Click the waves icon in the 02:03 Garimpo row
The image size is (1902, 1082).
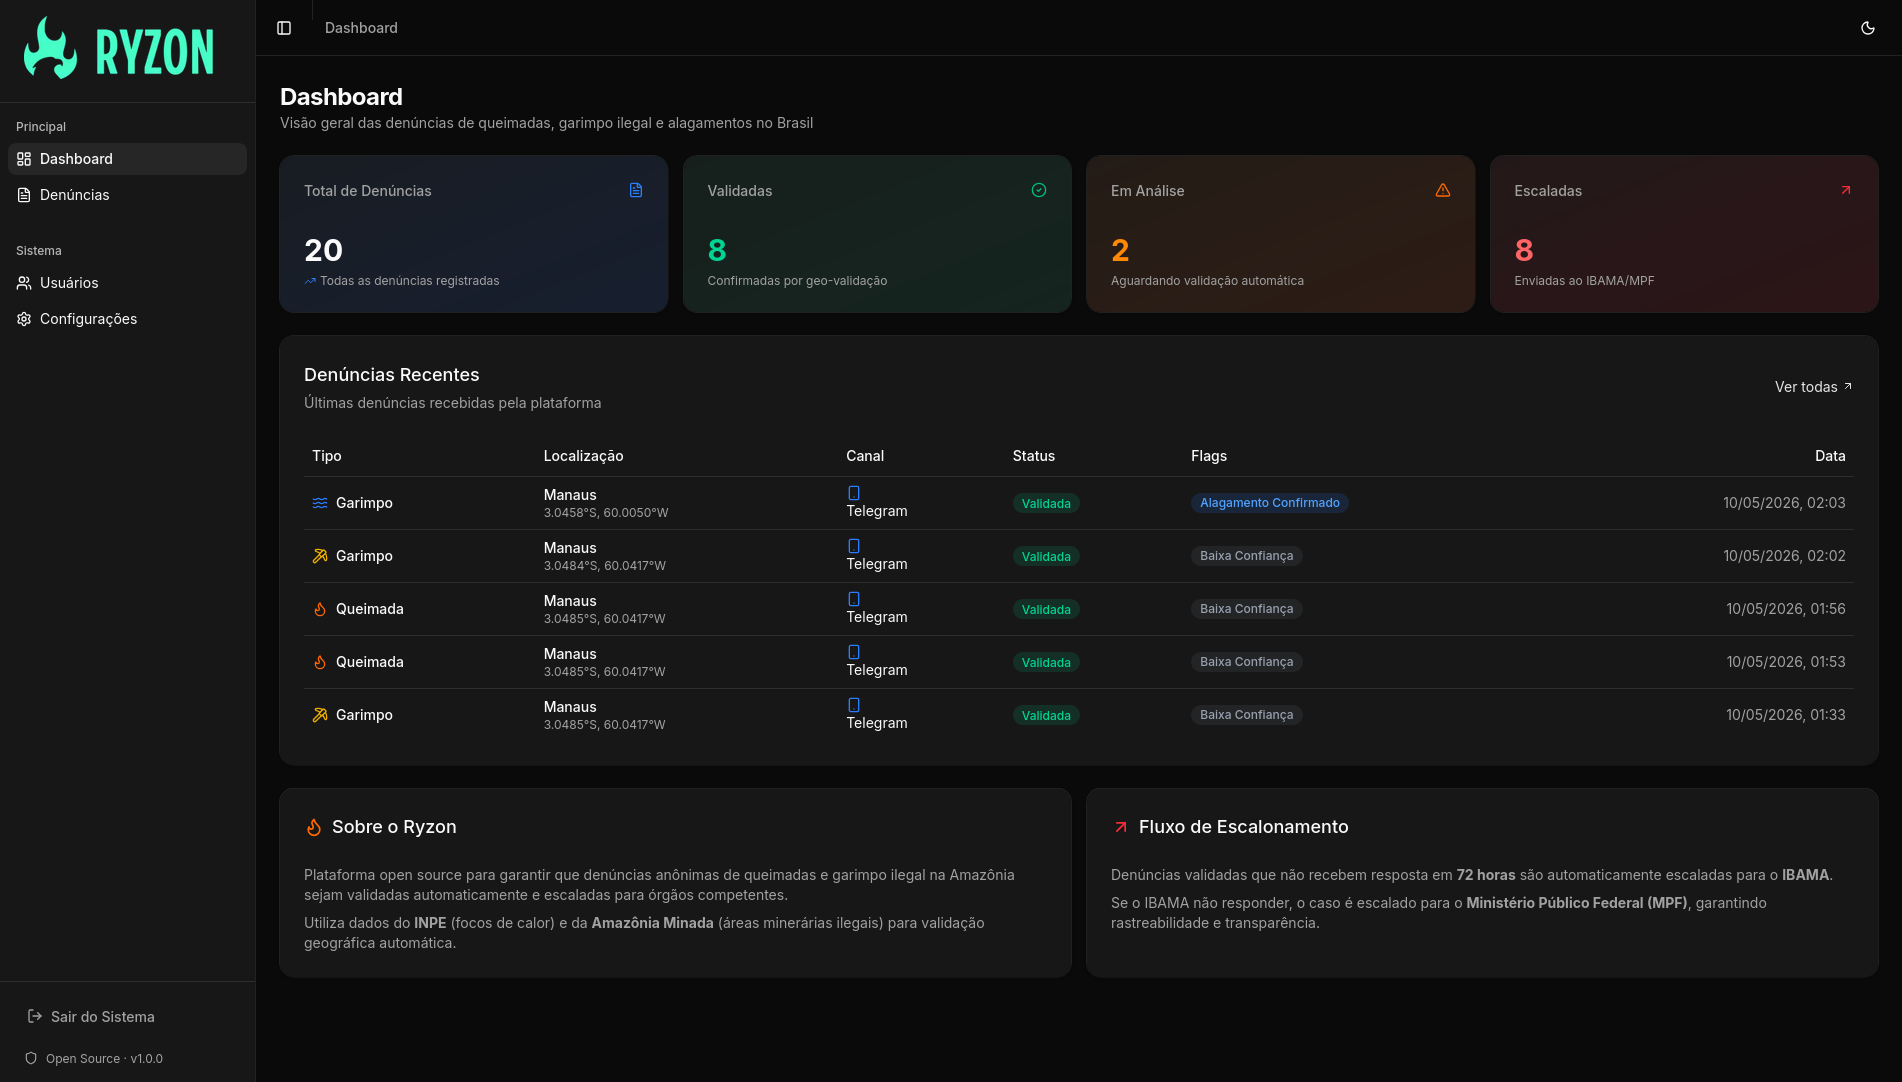click(320, 503)
